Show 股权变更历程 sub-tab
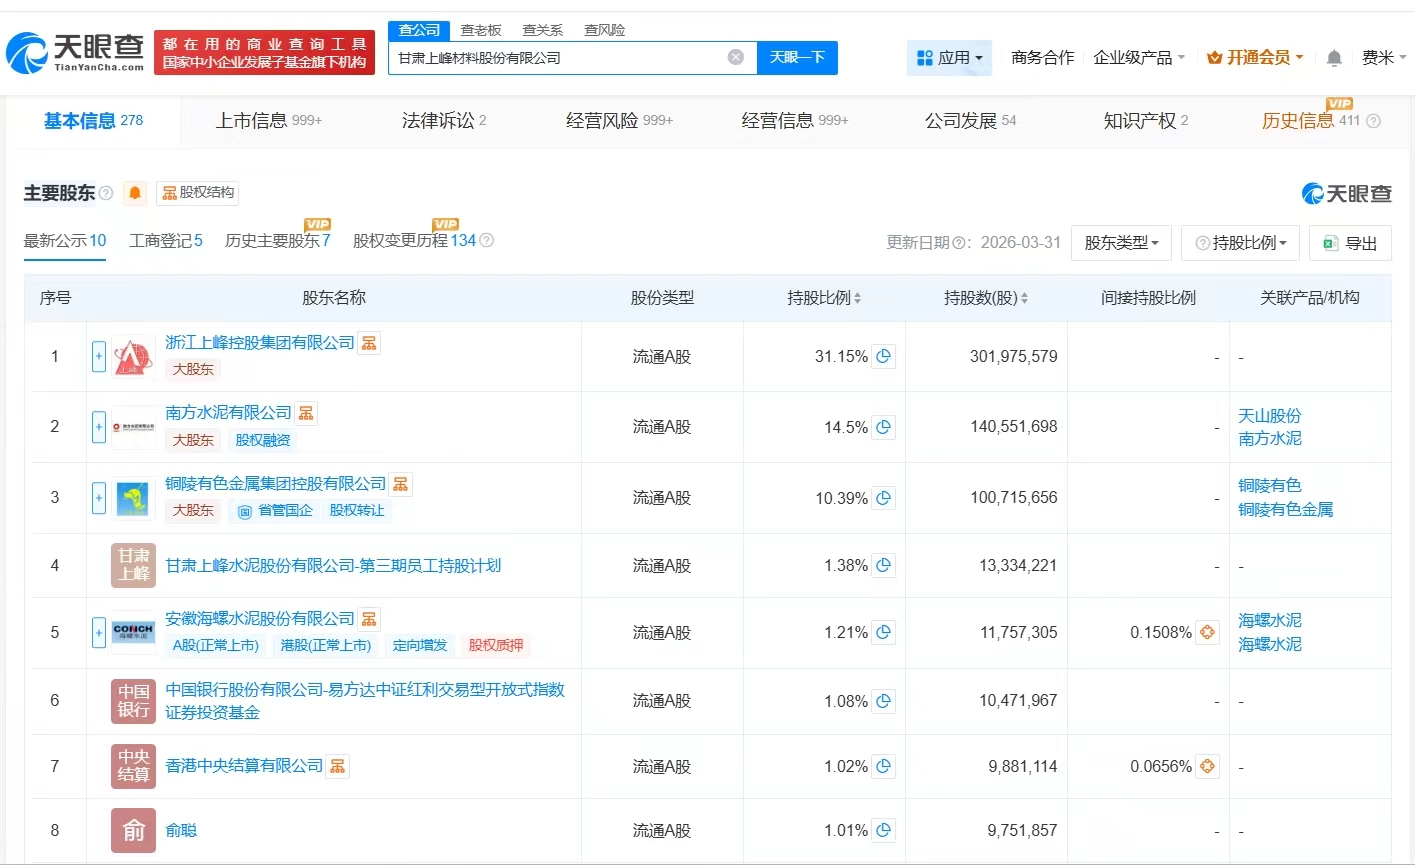 [415, 240]
